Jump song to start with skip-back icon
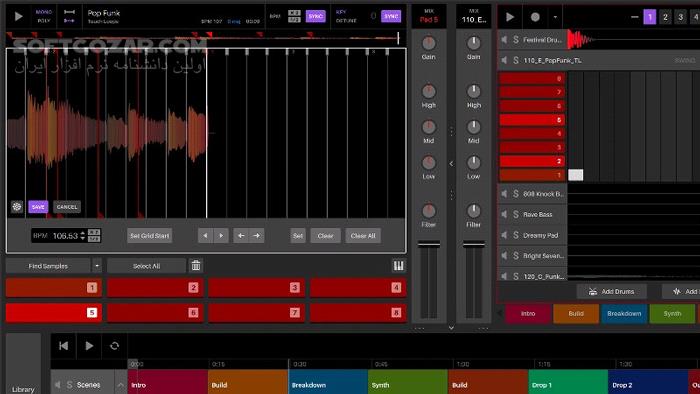The image size is (700, 394). click(x=63, y=346)
